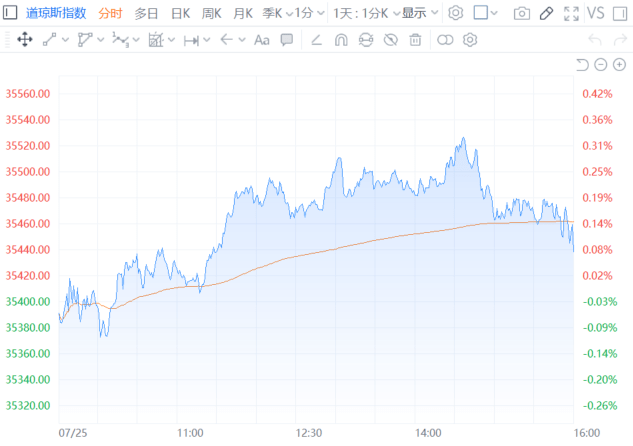Click the zoom in plus icon
Screen dimensions: 633x446
click(620, 65)
